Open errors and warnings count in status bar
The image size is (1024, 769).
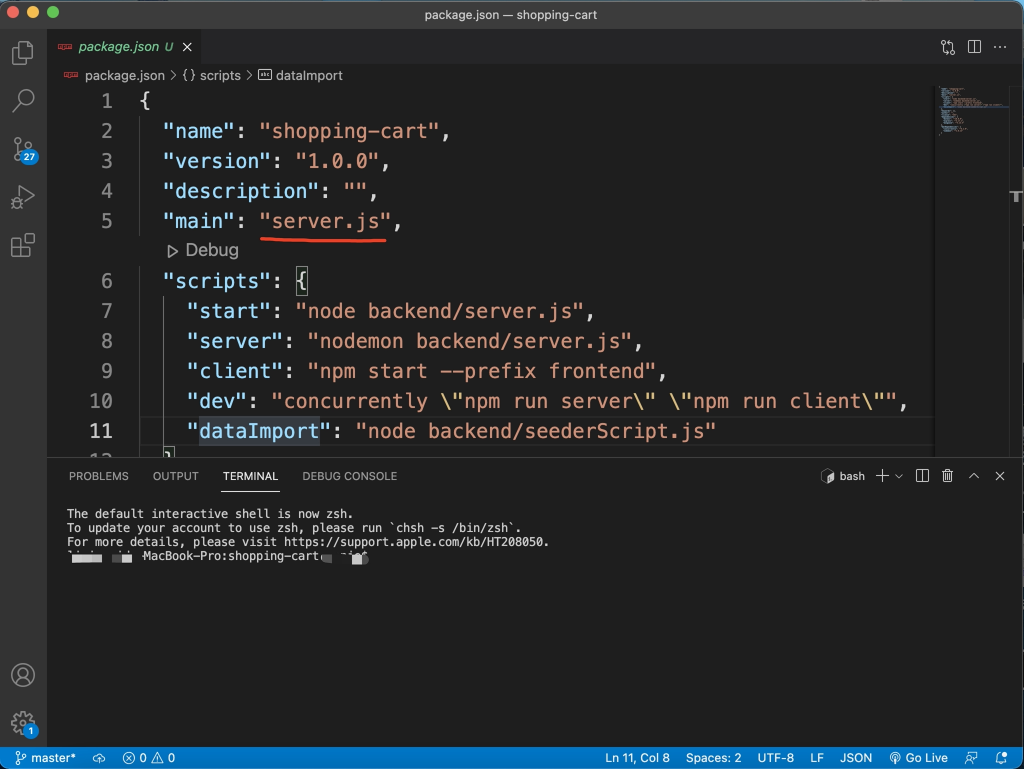tap(149, 758)
